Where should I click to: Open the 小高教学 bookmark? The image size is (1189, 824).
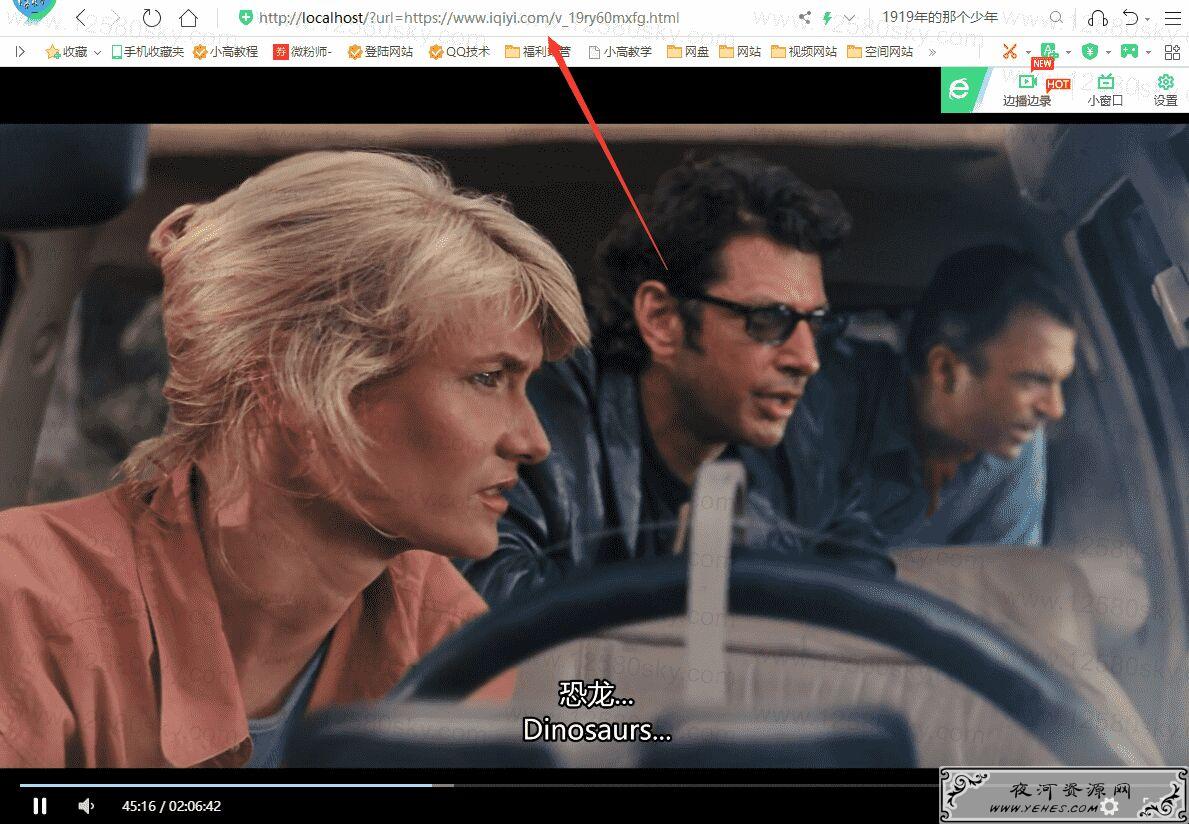(620, 52)
